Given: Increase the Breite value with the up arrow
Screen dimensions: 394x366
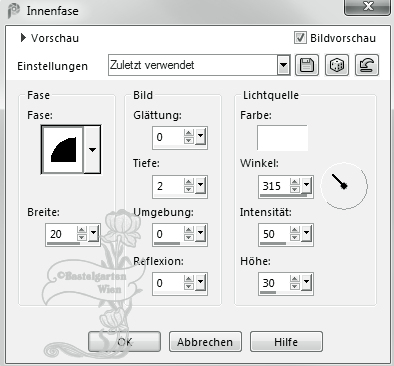Looking at the screenshot, I should click(x=82, y=230).
